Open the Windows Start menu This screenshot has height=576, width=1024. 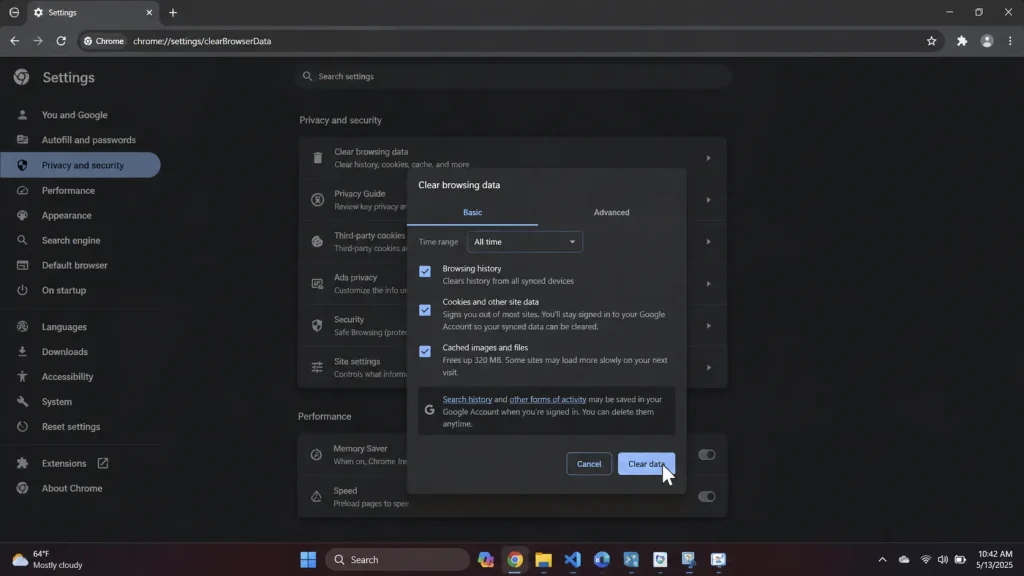(x=308, y=560)
